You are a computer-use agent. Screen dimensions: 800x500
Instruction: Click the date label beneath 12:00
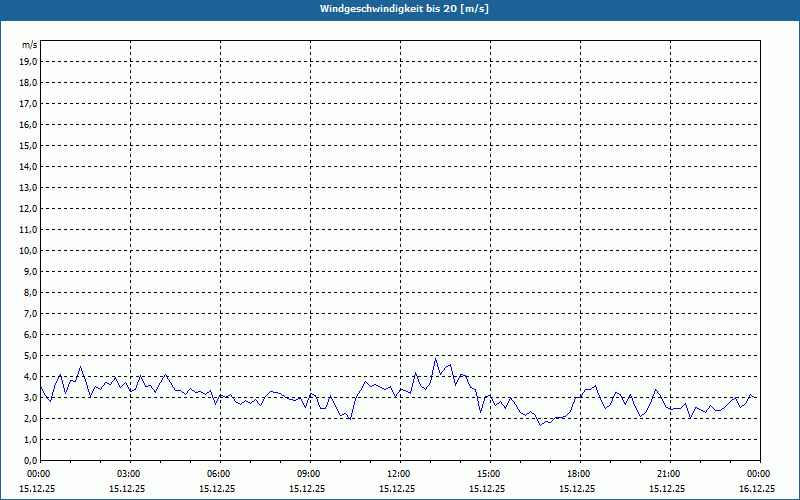pyautogui.click(x=398, y=489)
